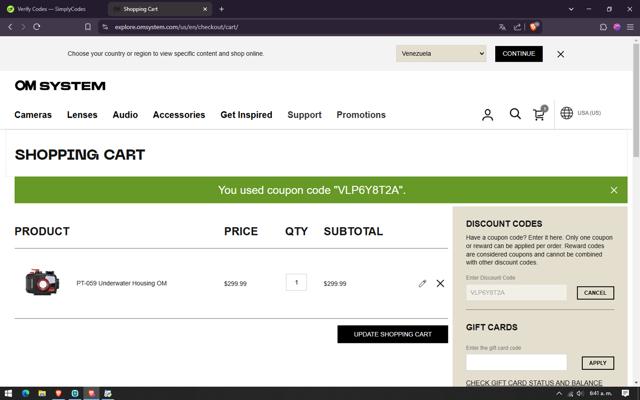This screenshot has height=400, width=640.
Task: Close the country selection banner
Action: (560, 54)
